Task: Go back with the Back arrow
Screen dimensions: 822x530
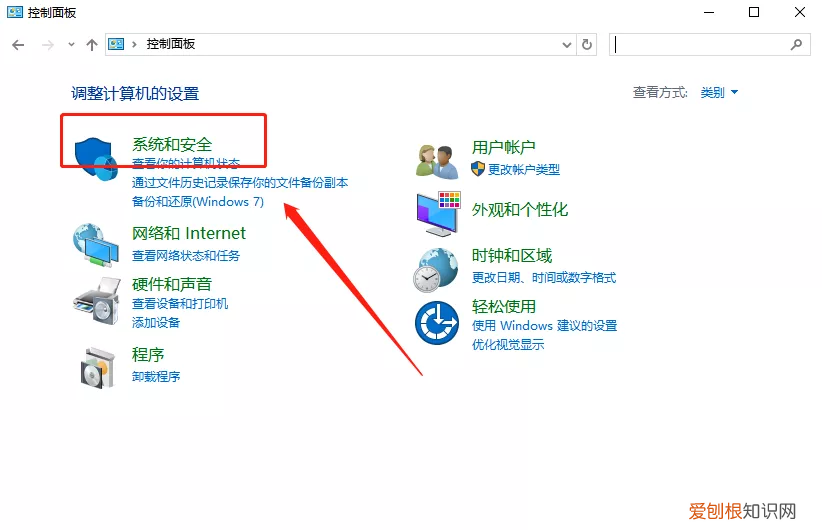Action: coord(18,45)
